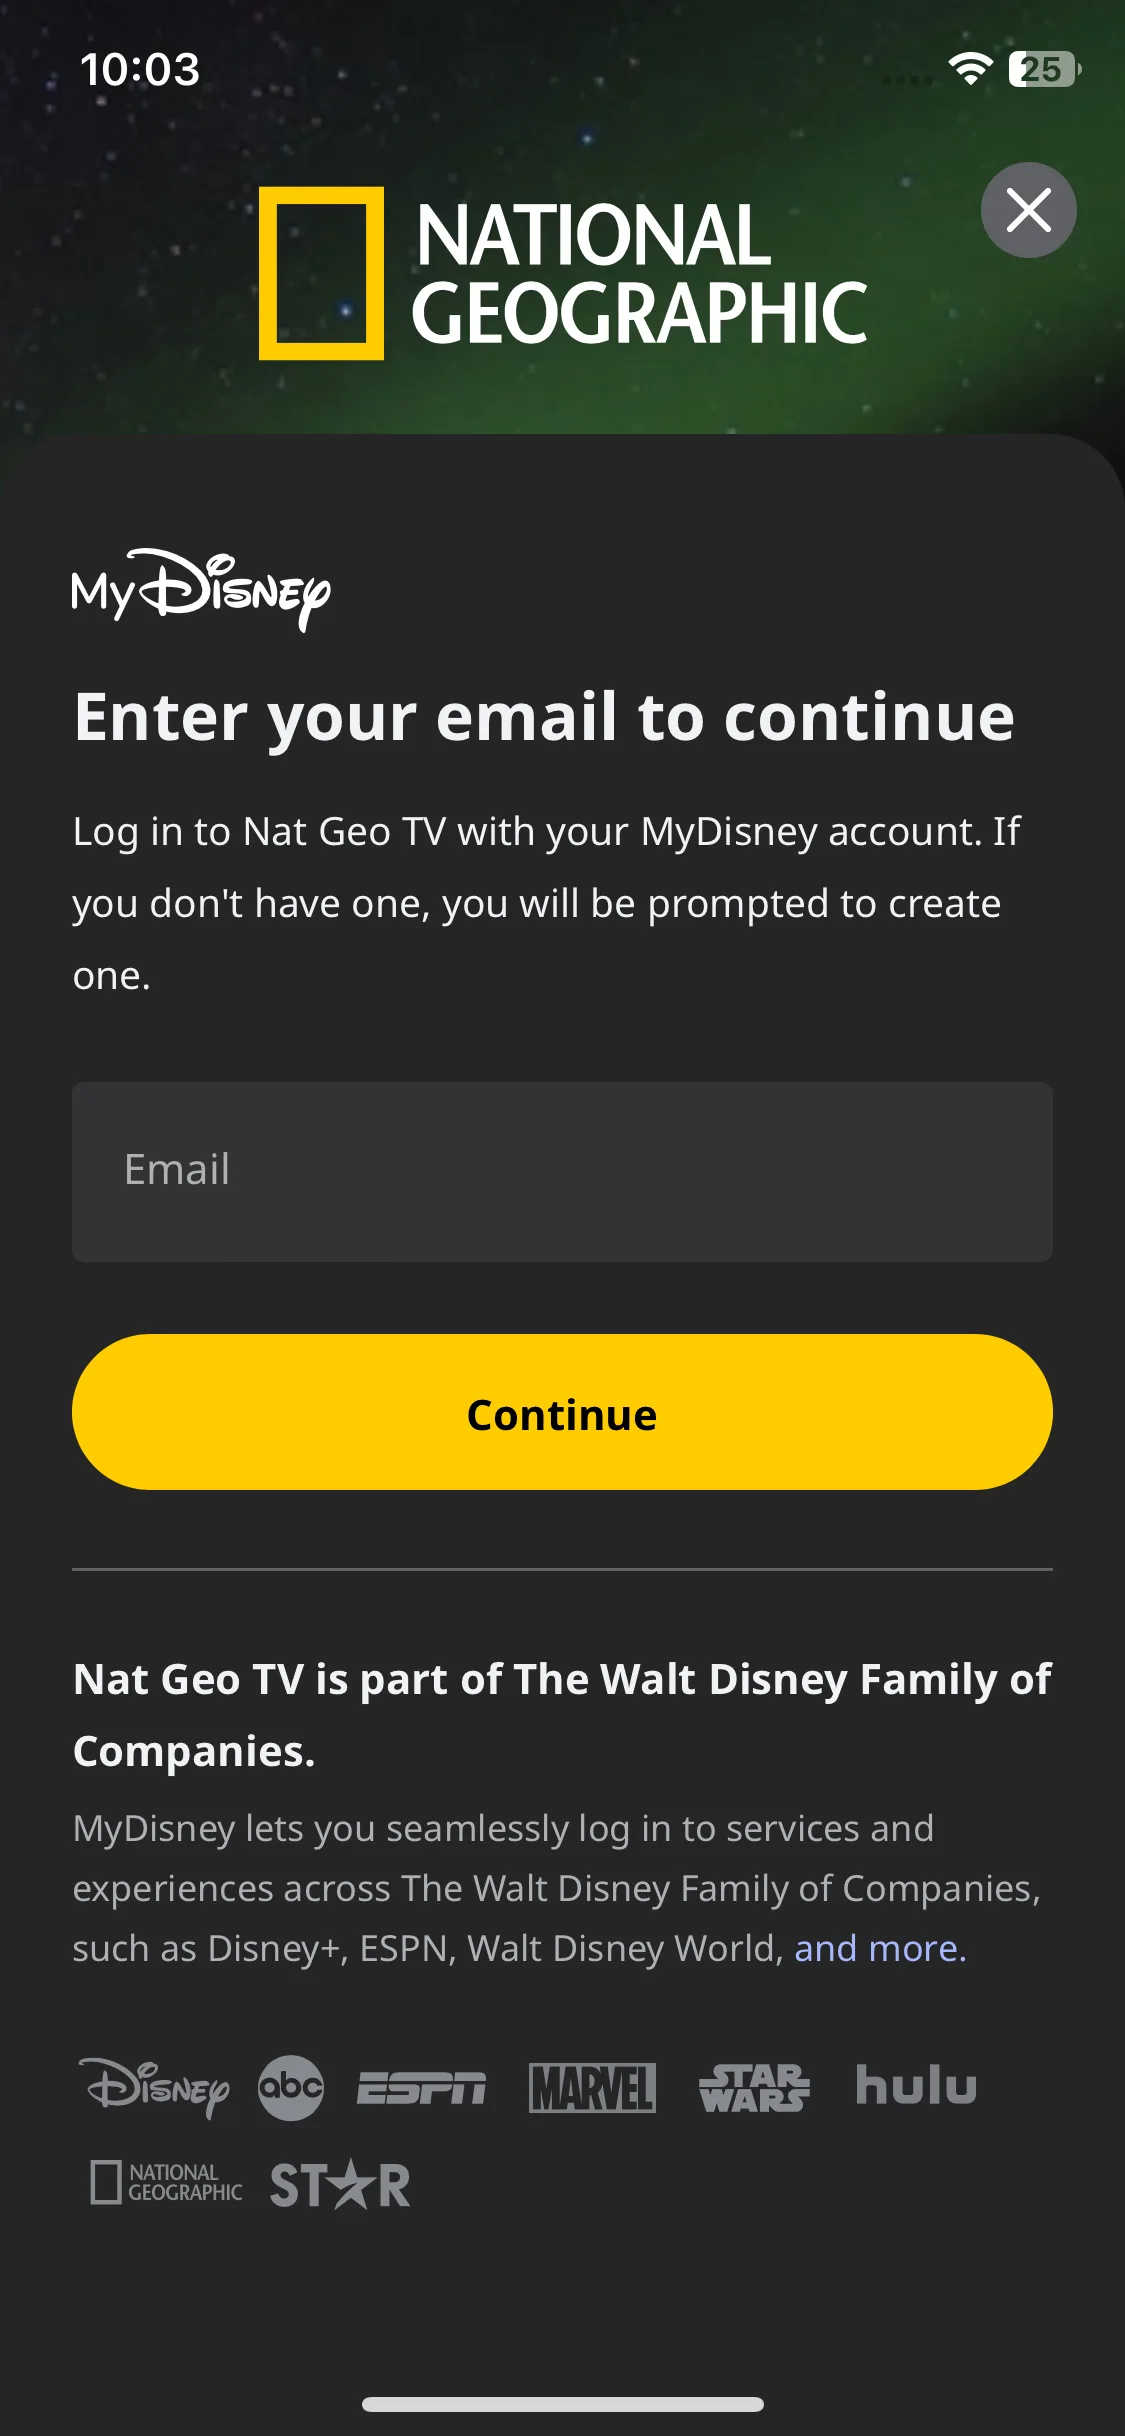
Task: Tap the STAR brand logo
Action: pyautogui.click(x=340, y=2184)
